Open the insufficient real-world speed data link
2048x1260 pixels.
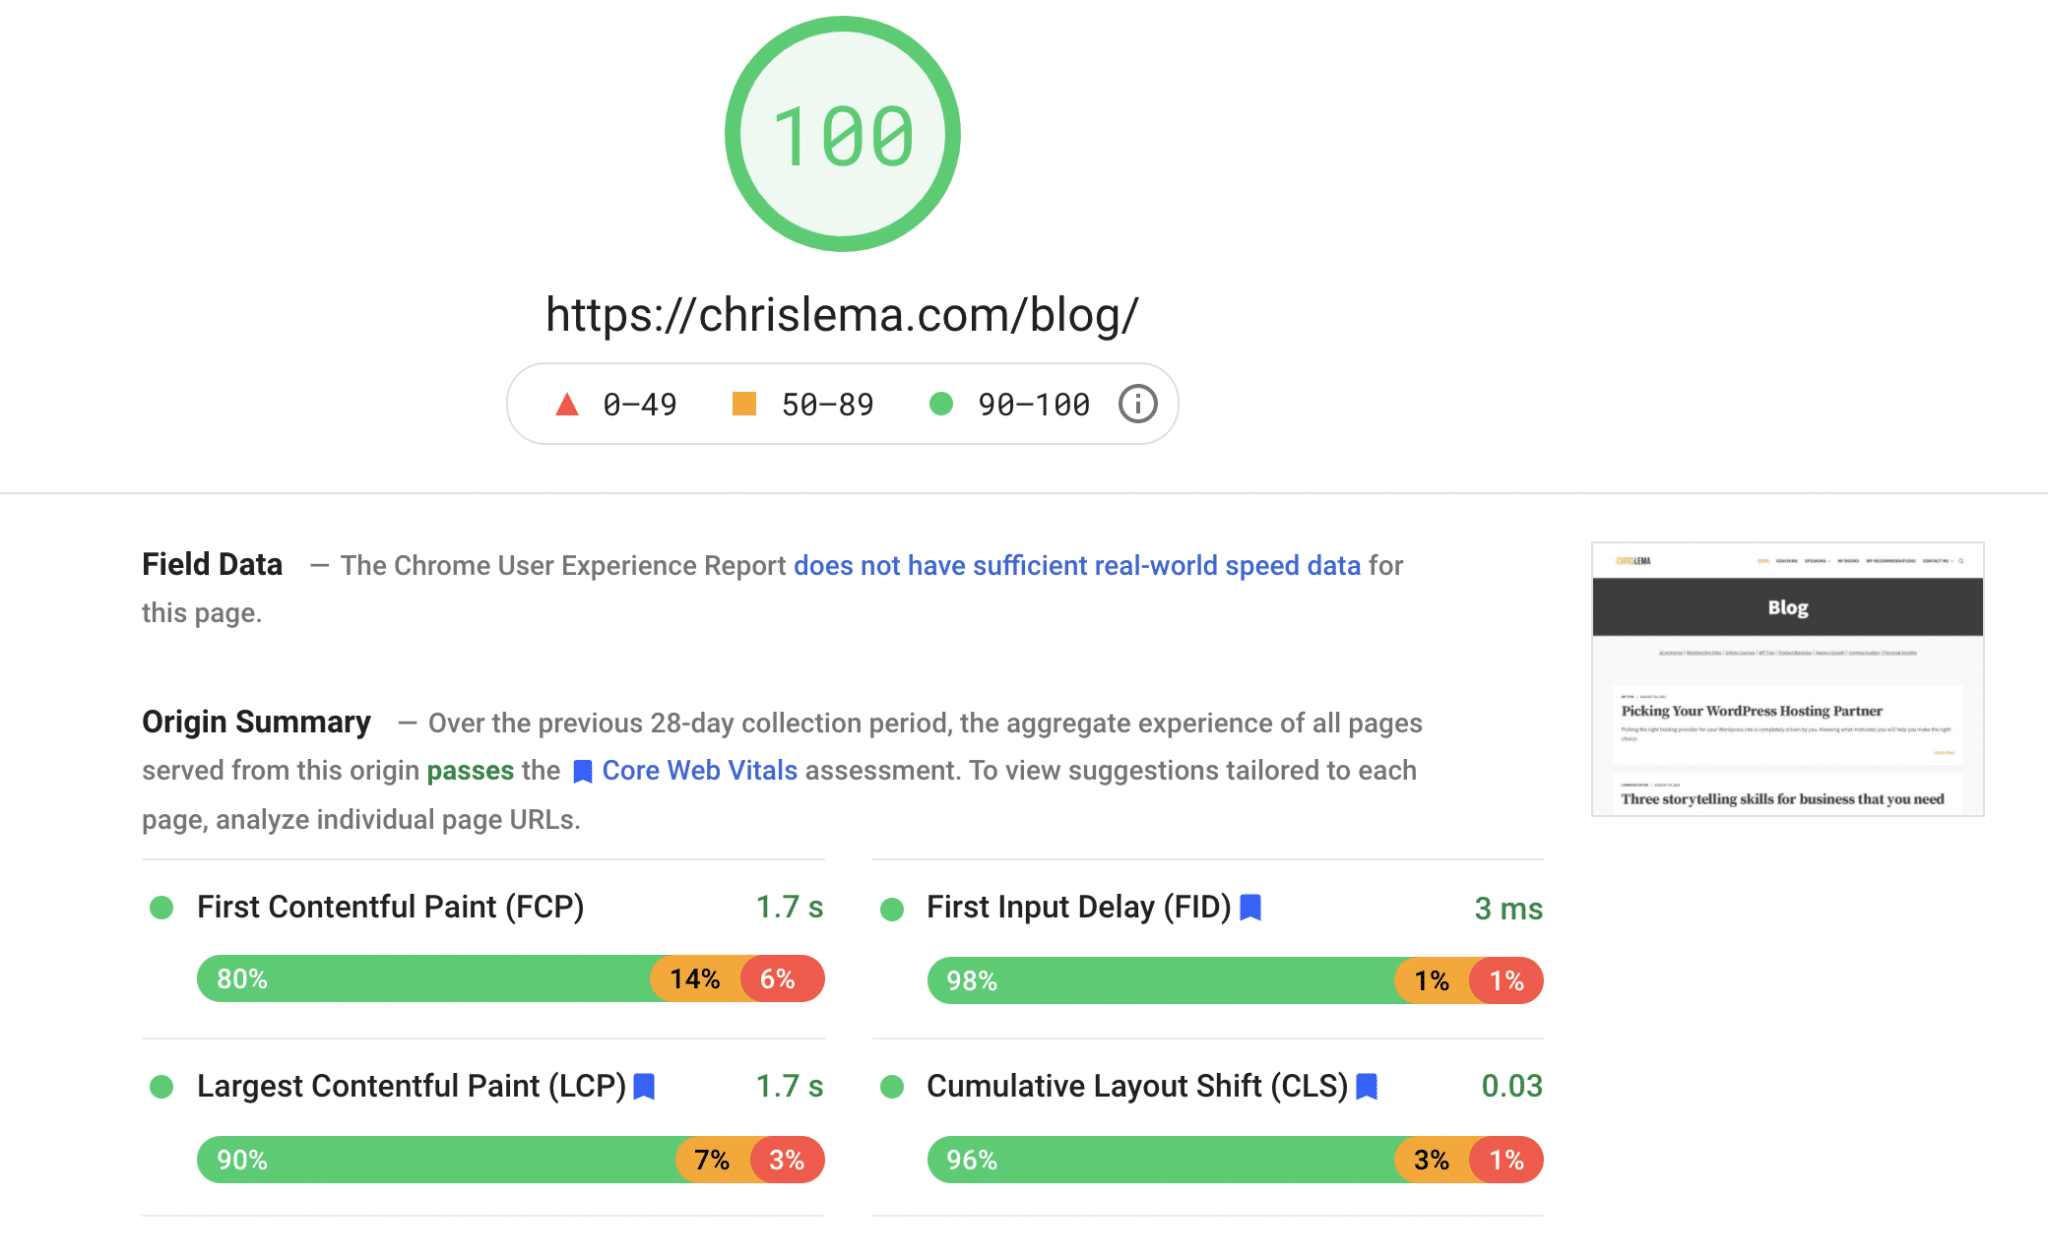[1076, 565]
